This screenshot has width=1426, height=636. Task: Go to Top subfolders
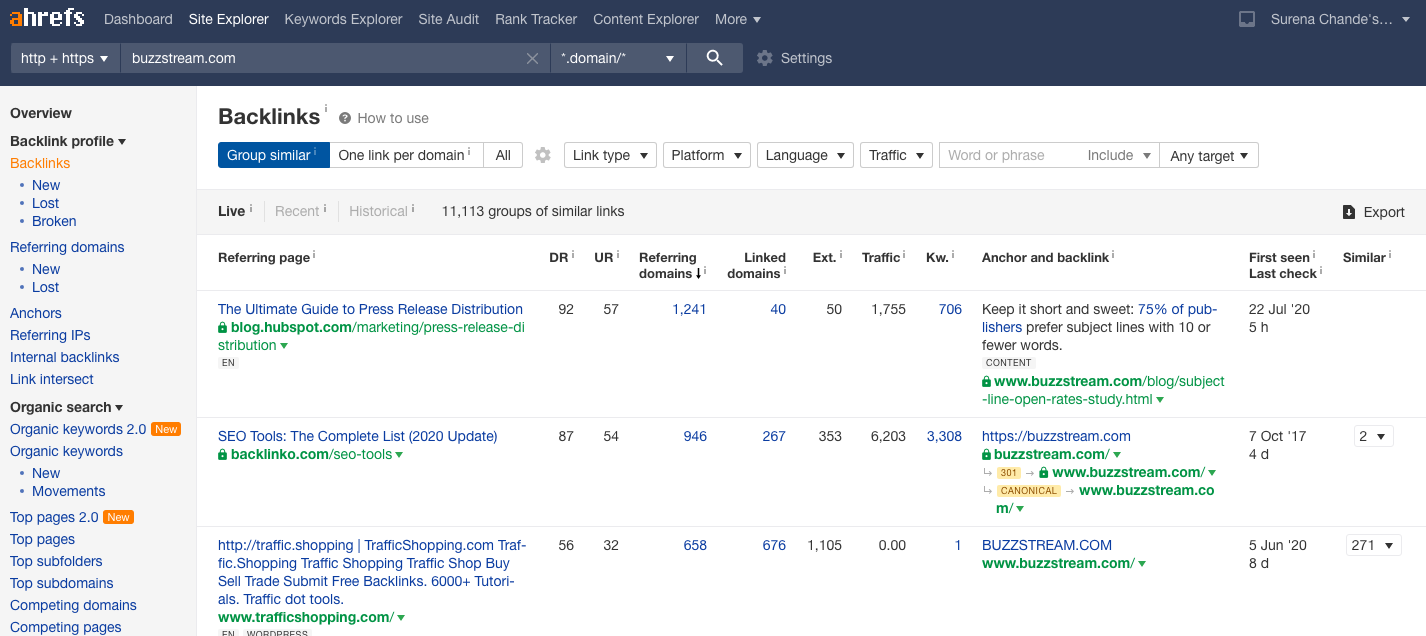56,561
